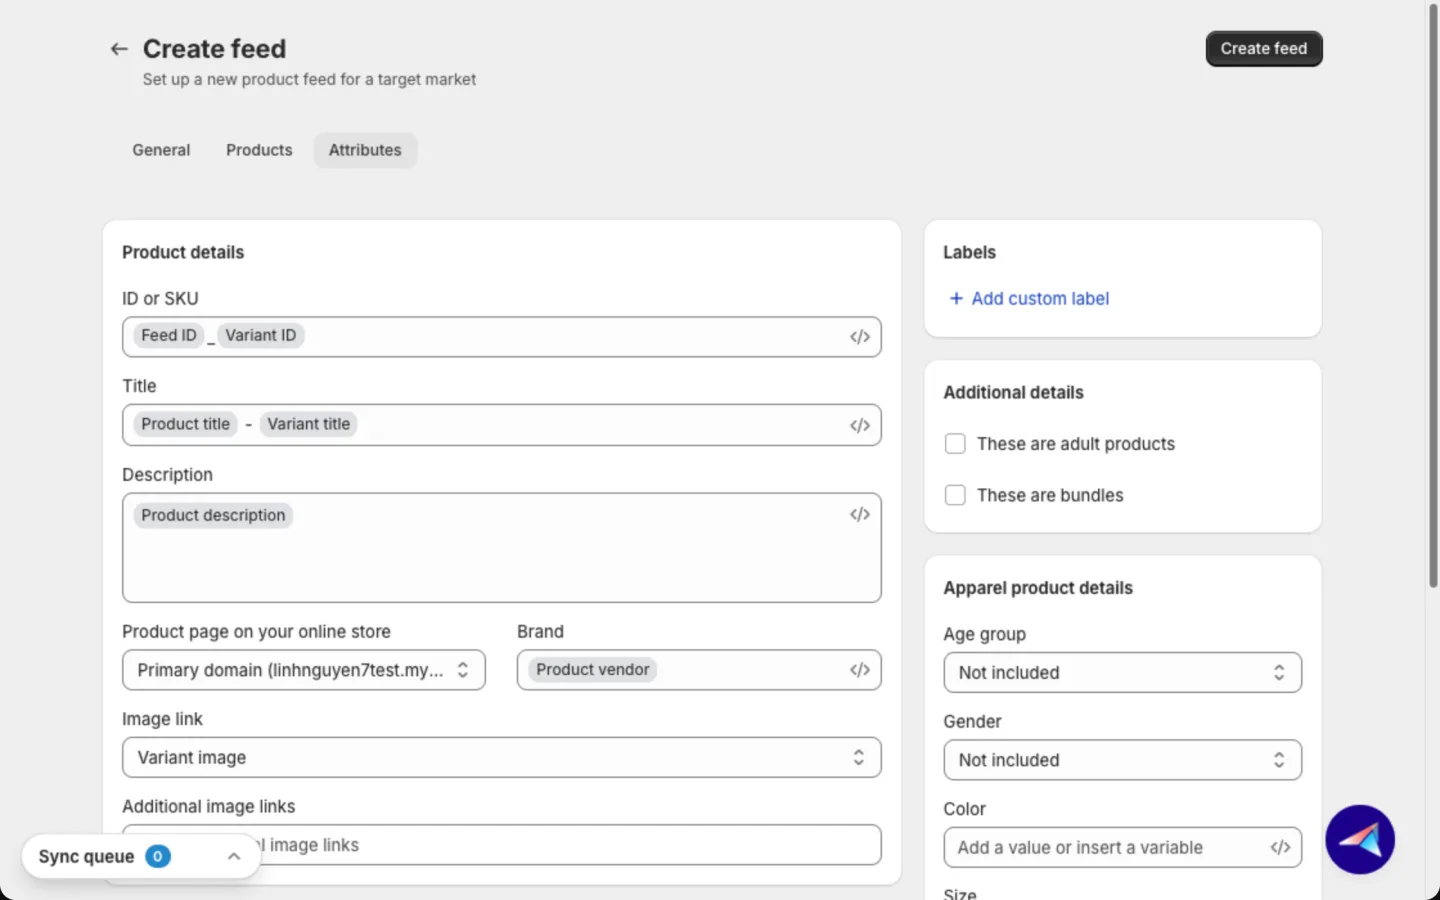Viewport: 1440px width, 900px height.
Task: Click the Apparel product details heading
Action: coord(1038,588)
